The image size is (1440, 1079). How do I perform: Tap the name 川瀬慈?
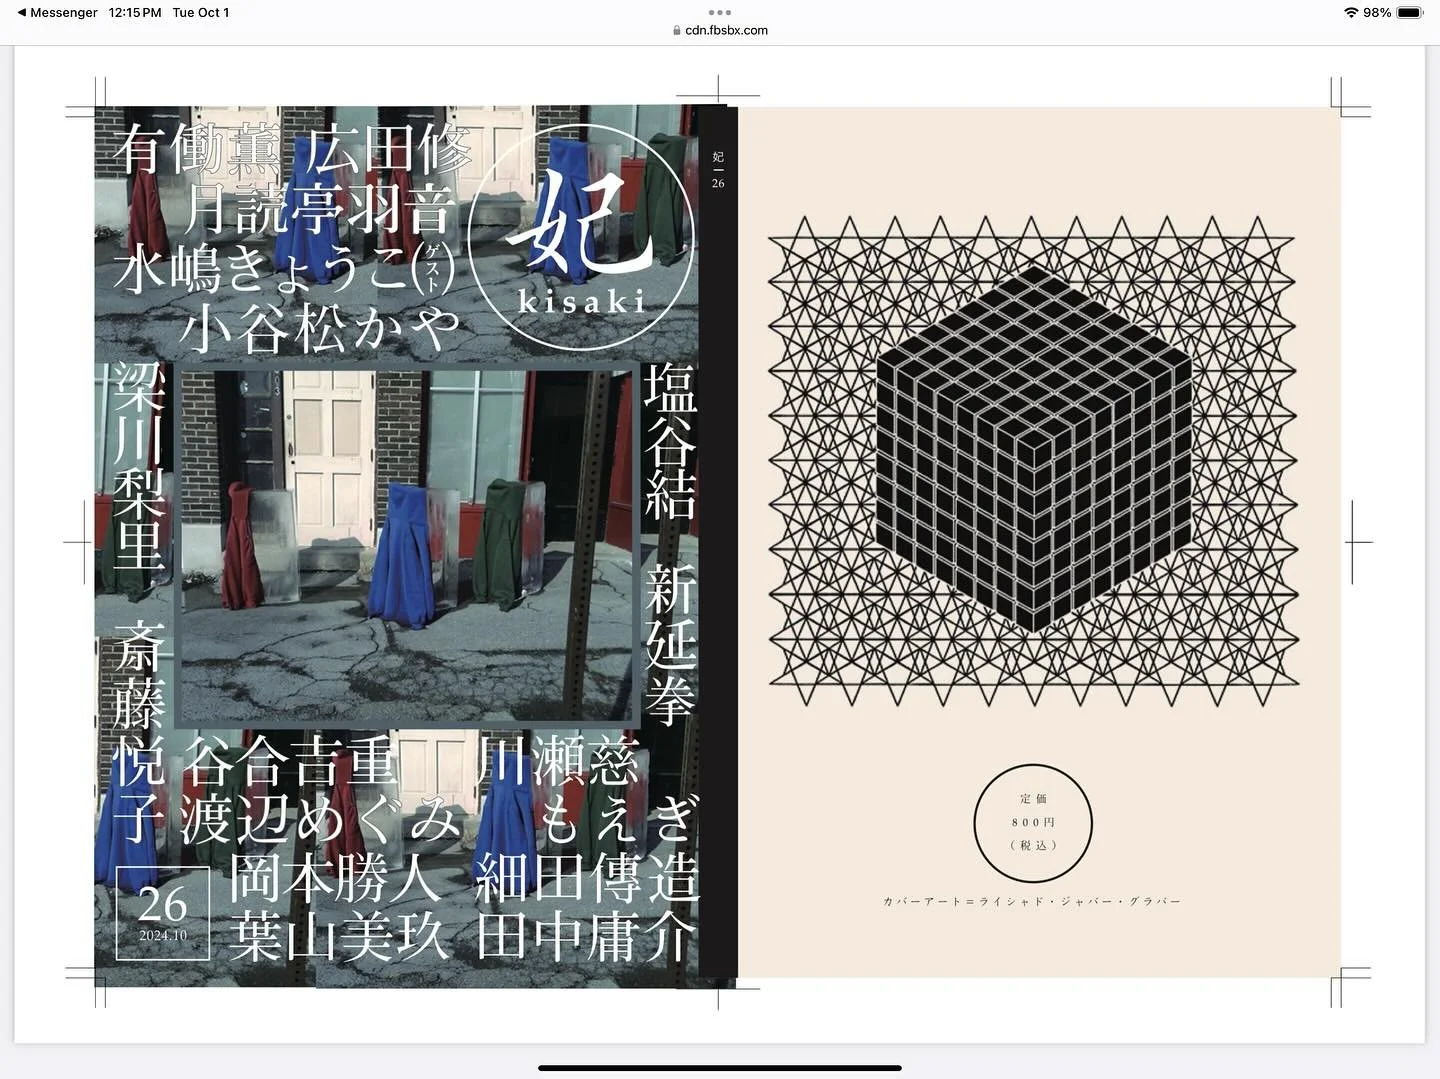pos(557,761)
